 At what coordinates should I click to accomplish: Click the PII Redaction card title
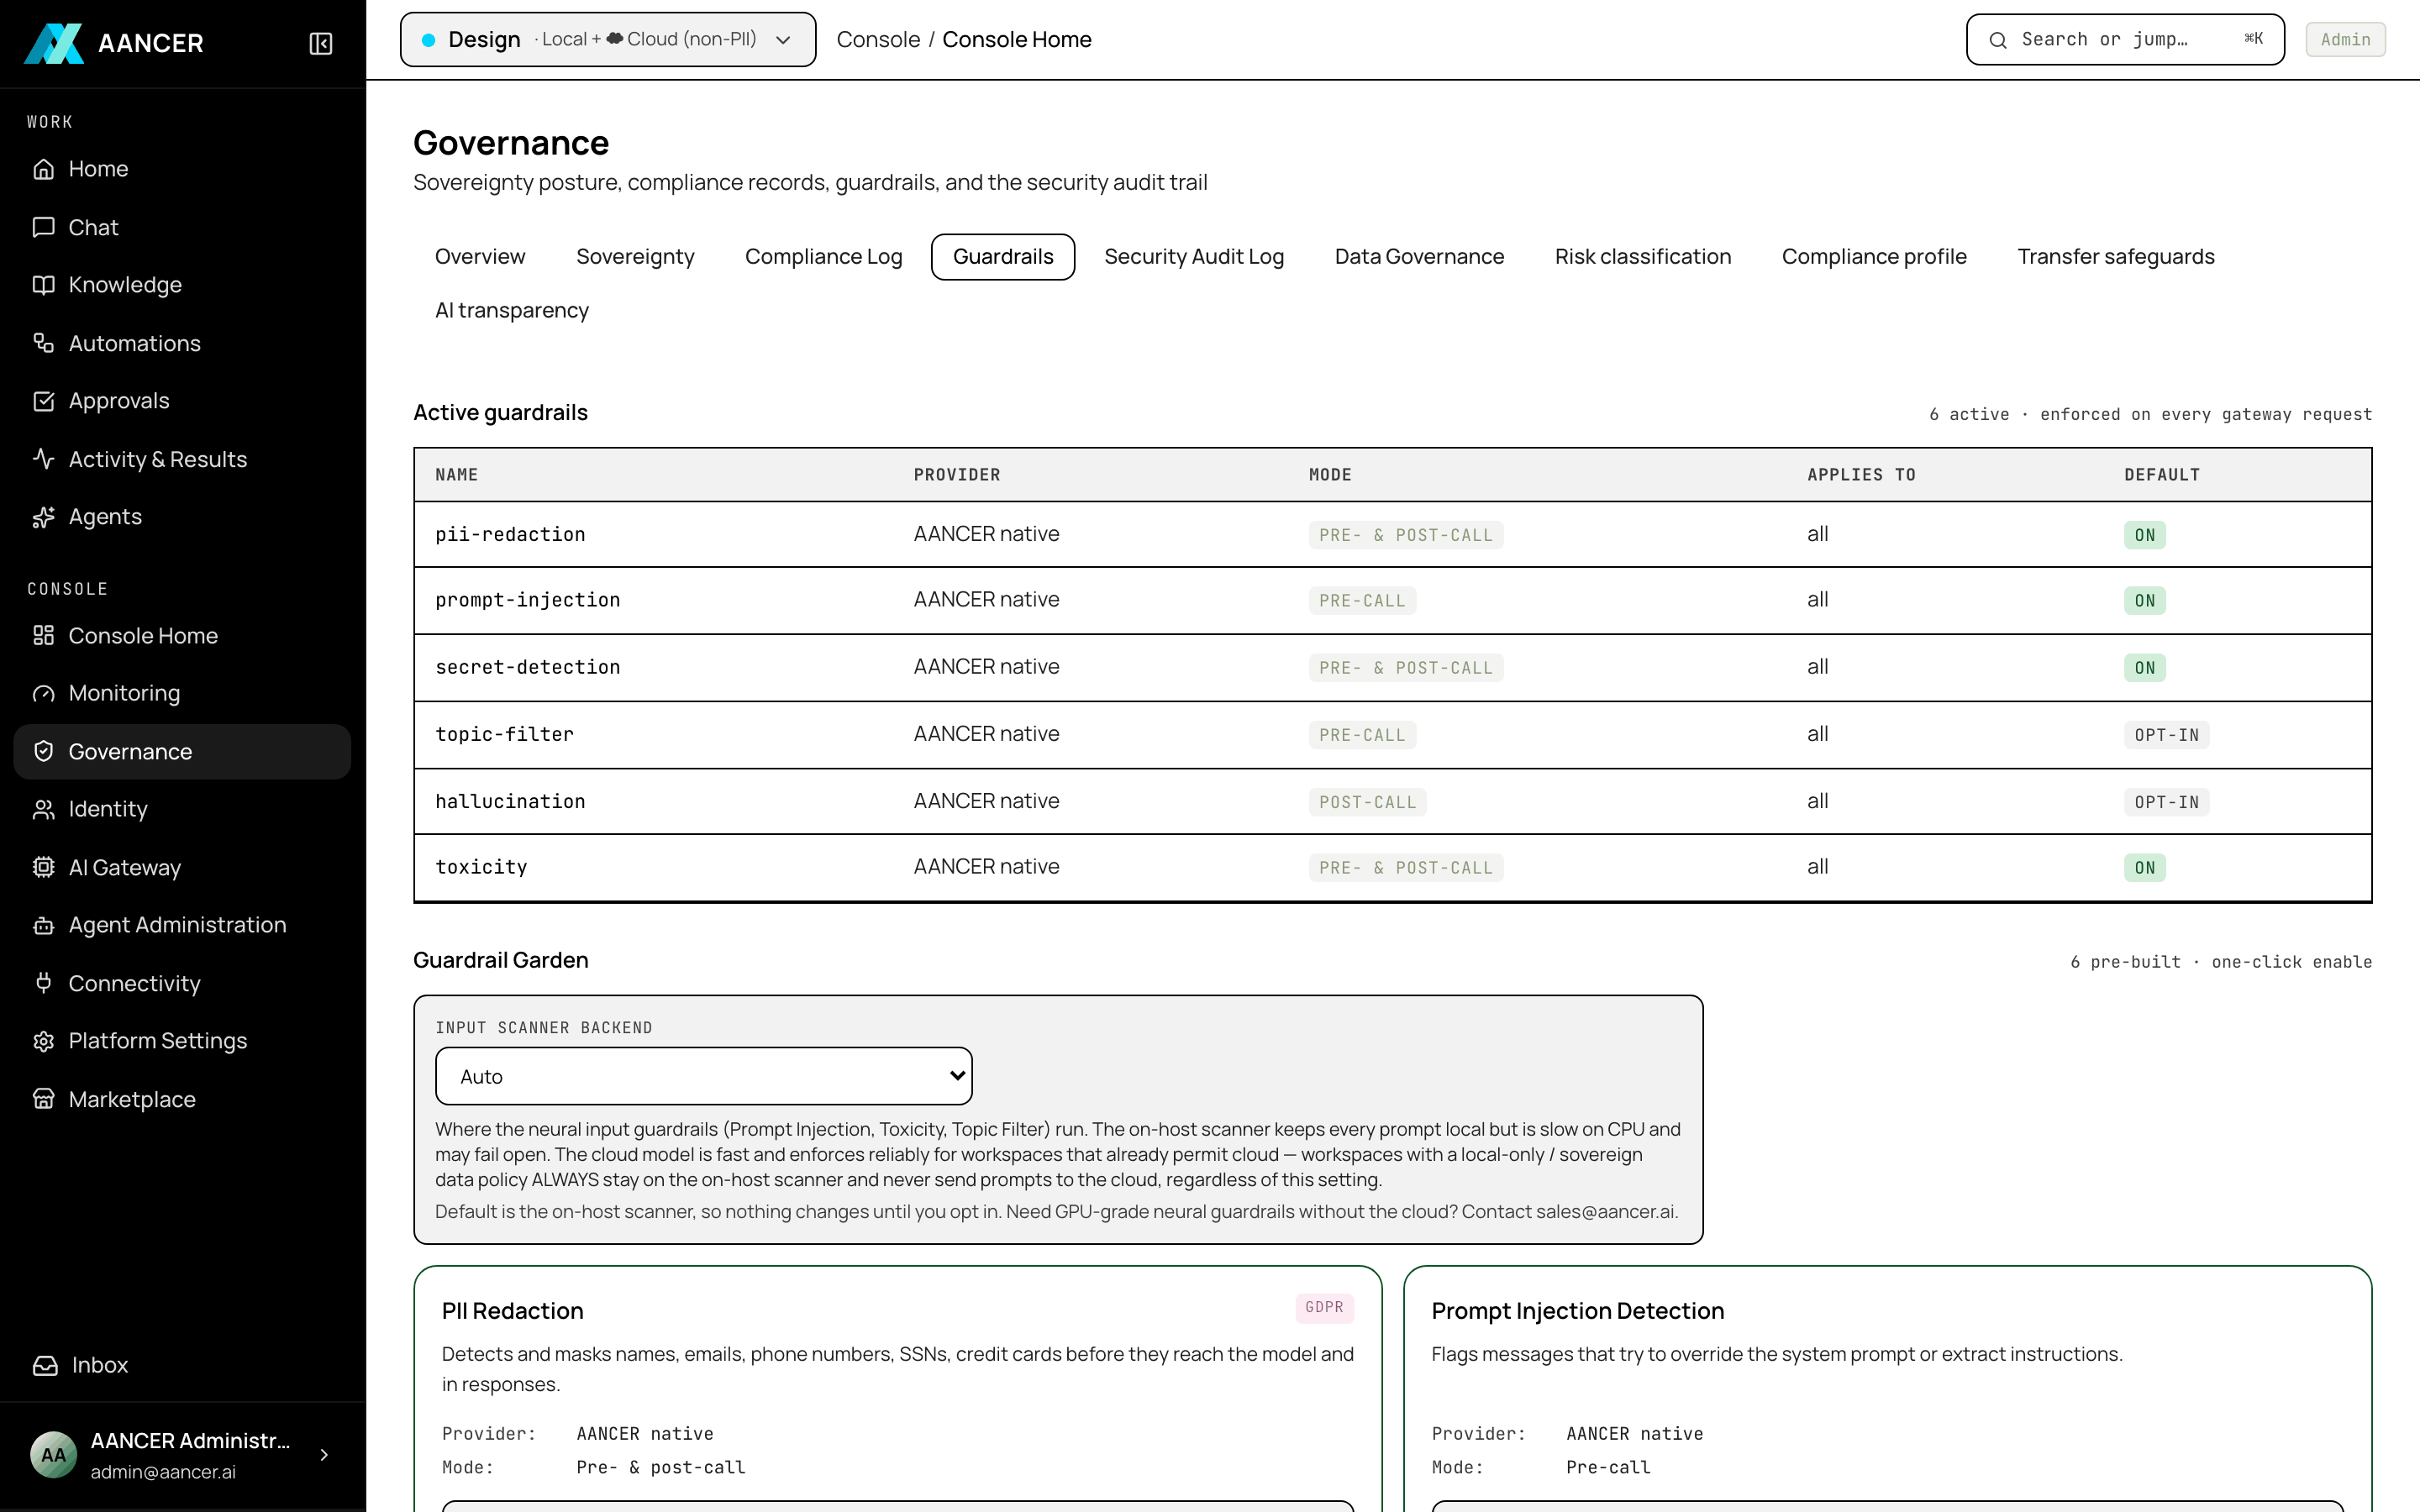click(x=512, y=1311)
